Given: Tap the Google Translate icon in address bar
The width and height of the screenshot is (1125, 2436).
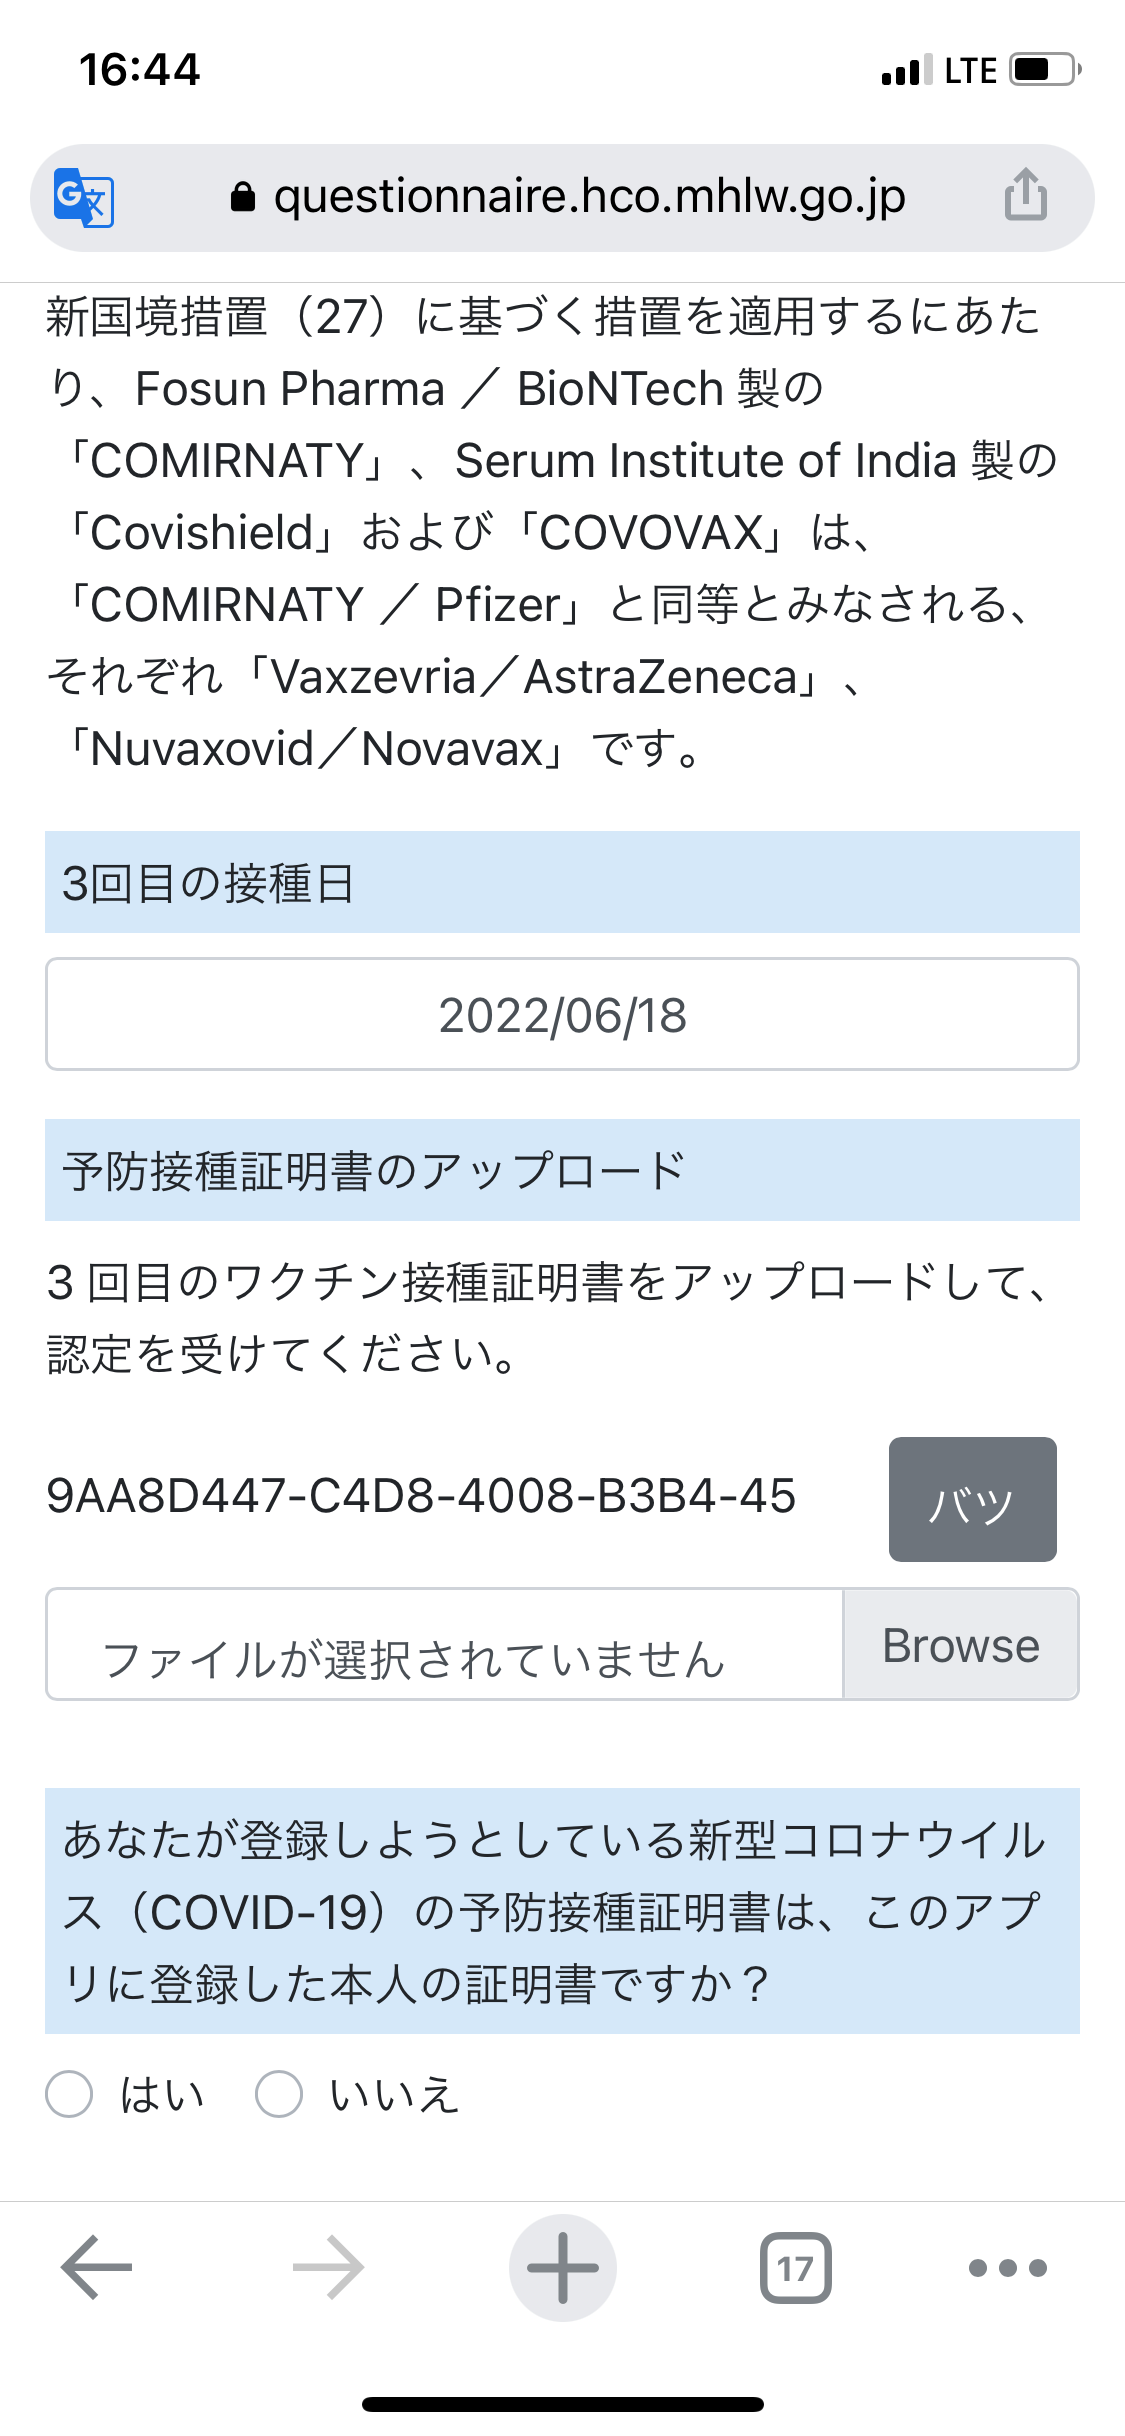Looking at the screenshot, I should pos(84,198).
